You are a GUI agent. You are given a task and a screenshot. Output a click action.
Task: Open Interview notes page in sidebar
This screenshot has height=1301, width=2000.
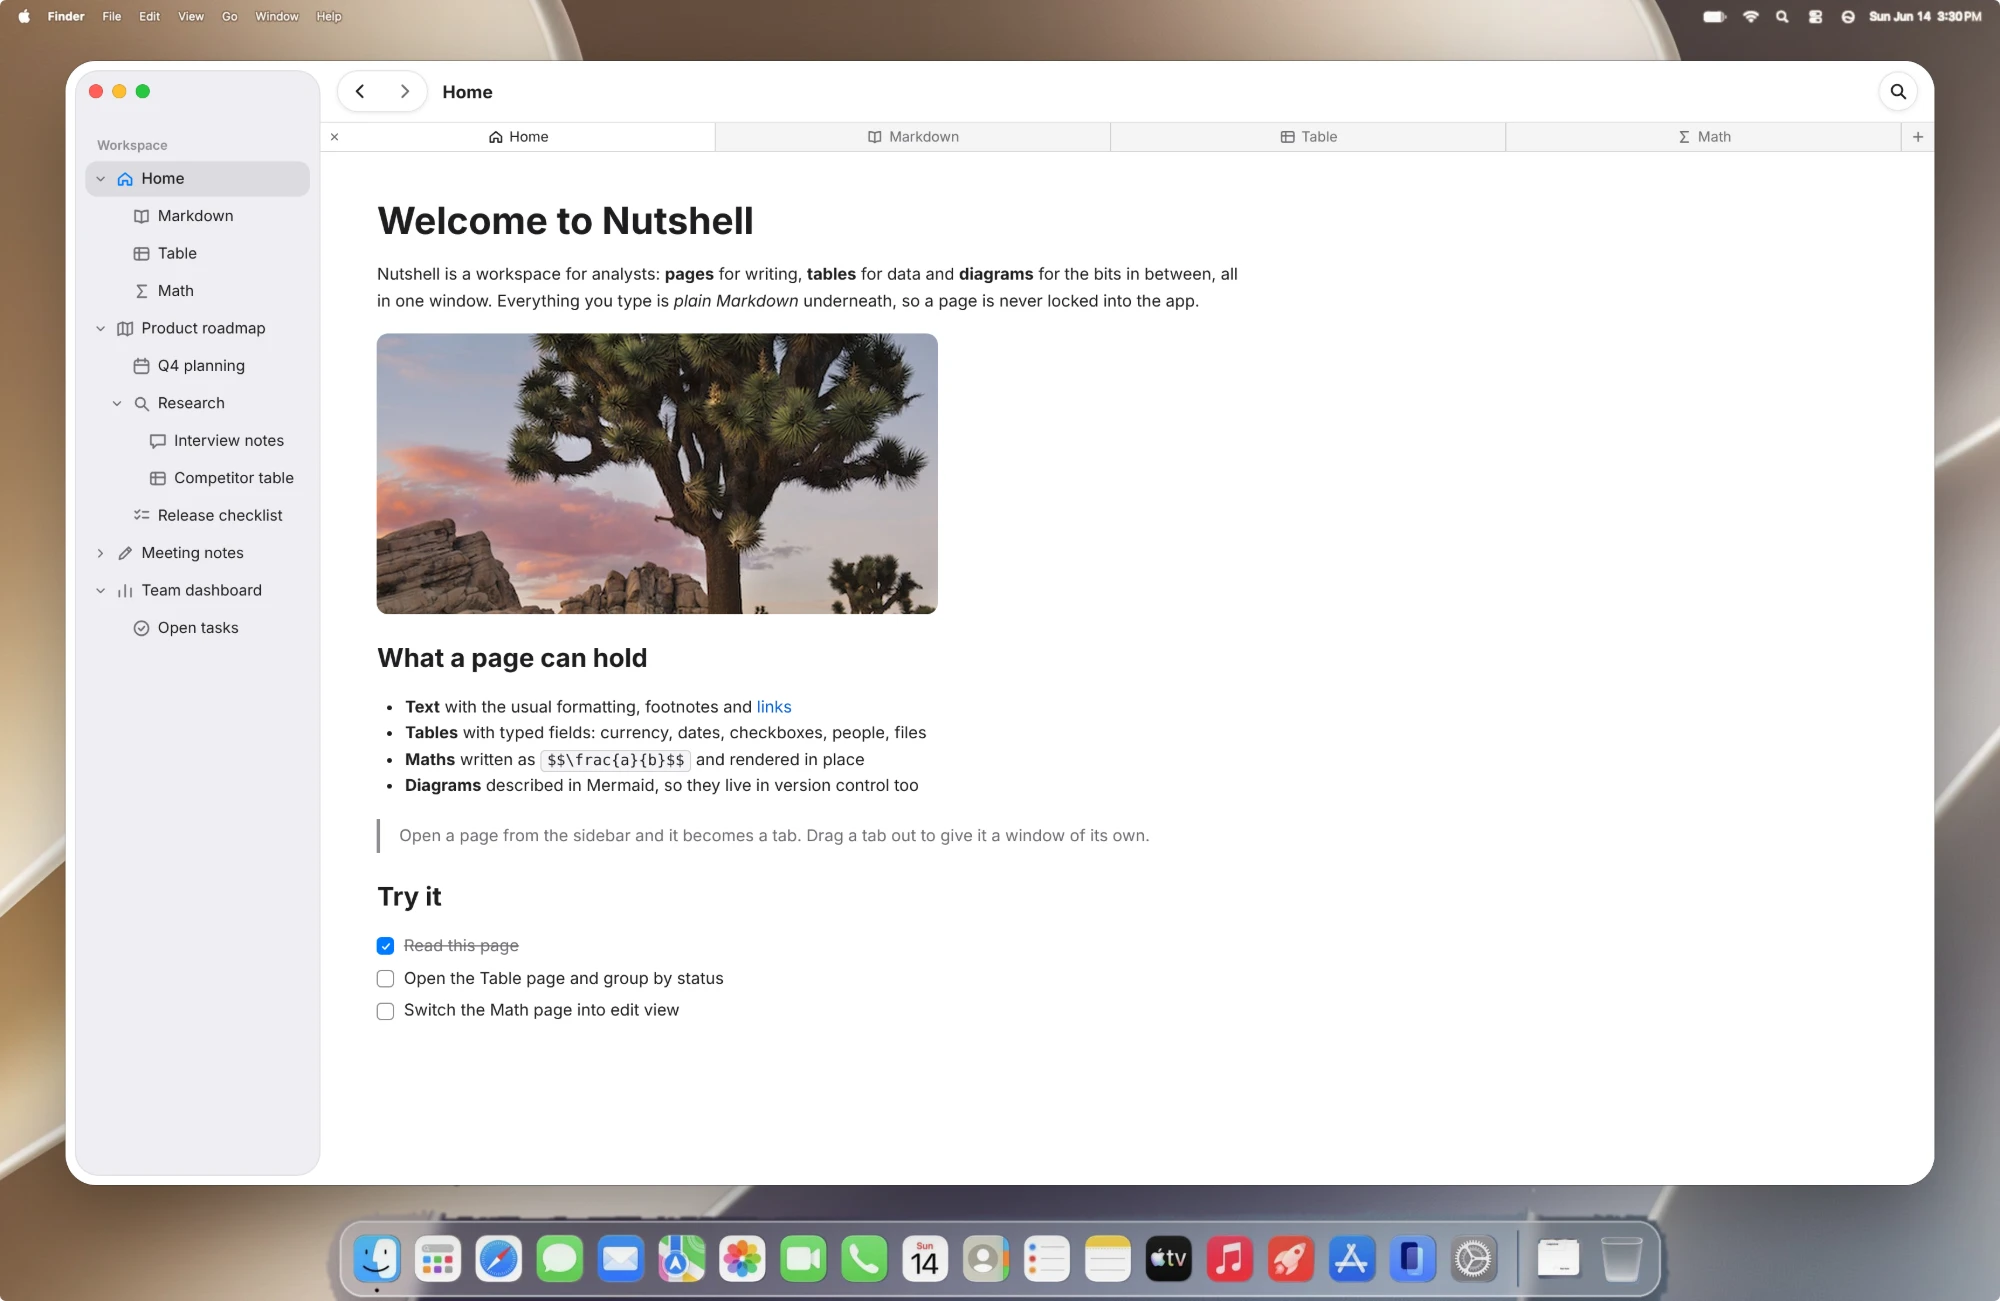coord(197,441)
